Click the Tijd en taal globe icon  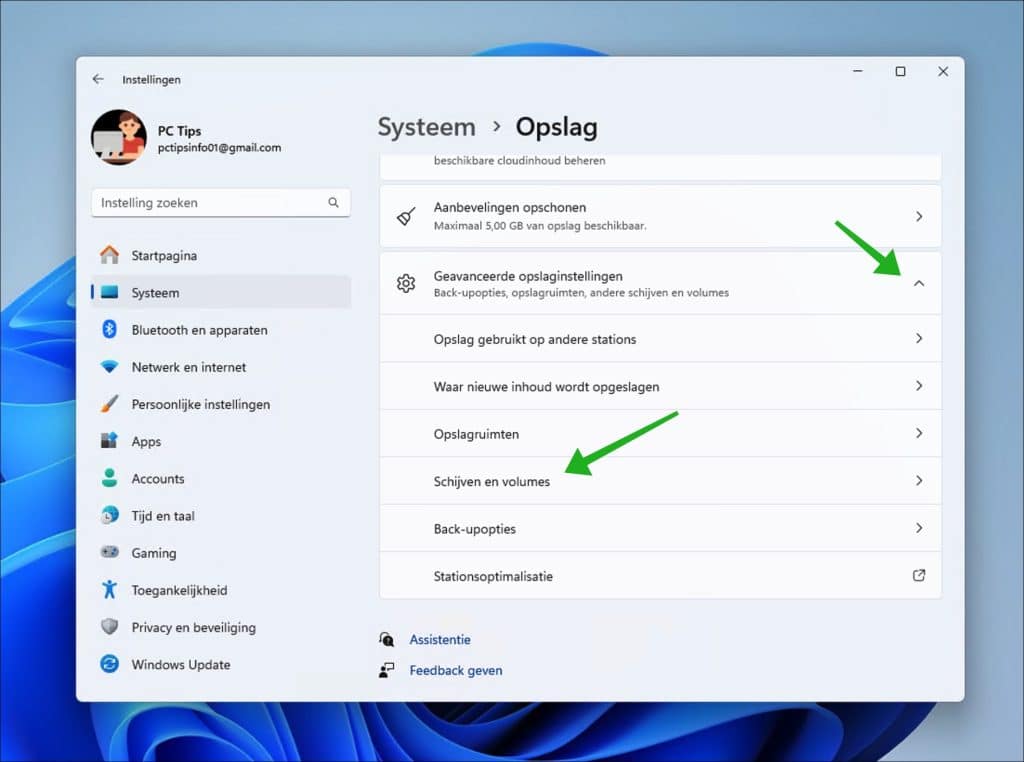[110, 515]
